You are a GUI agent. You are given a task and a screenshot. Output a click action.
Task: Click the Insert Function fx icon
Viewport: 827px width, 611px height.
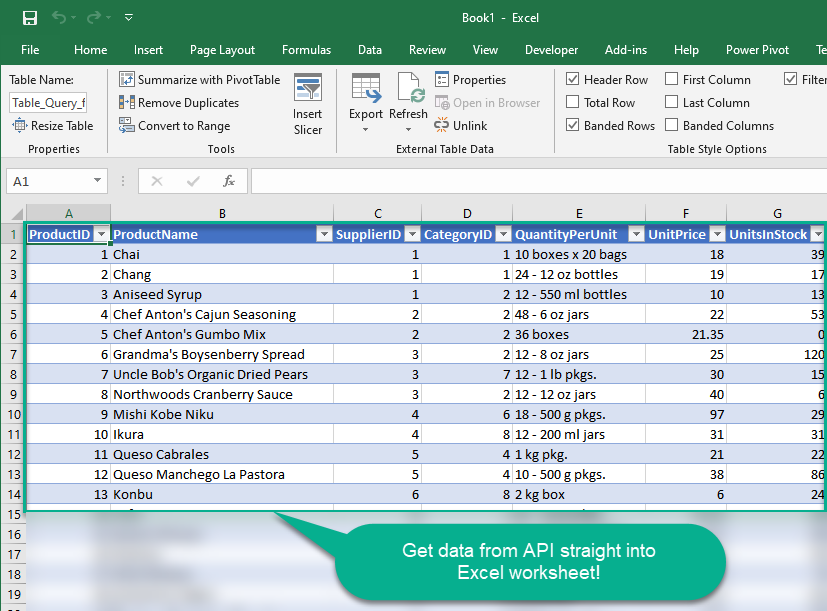[229, 181]
